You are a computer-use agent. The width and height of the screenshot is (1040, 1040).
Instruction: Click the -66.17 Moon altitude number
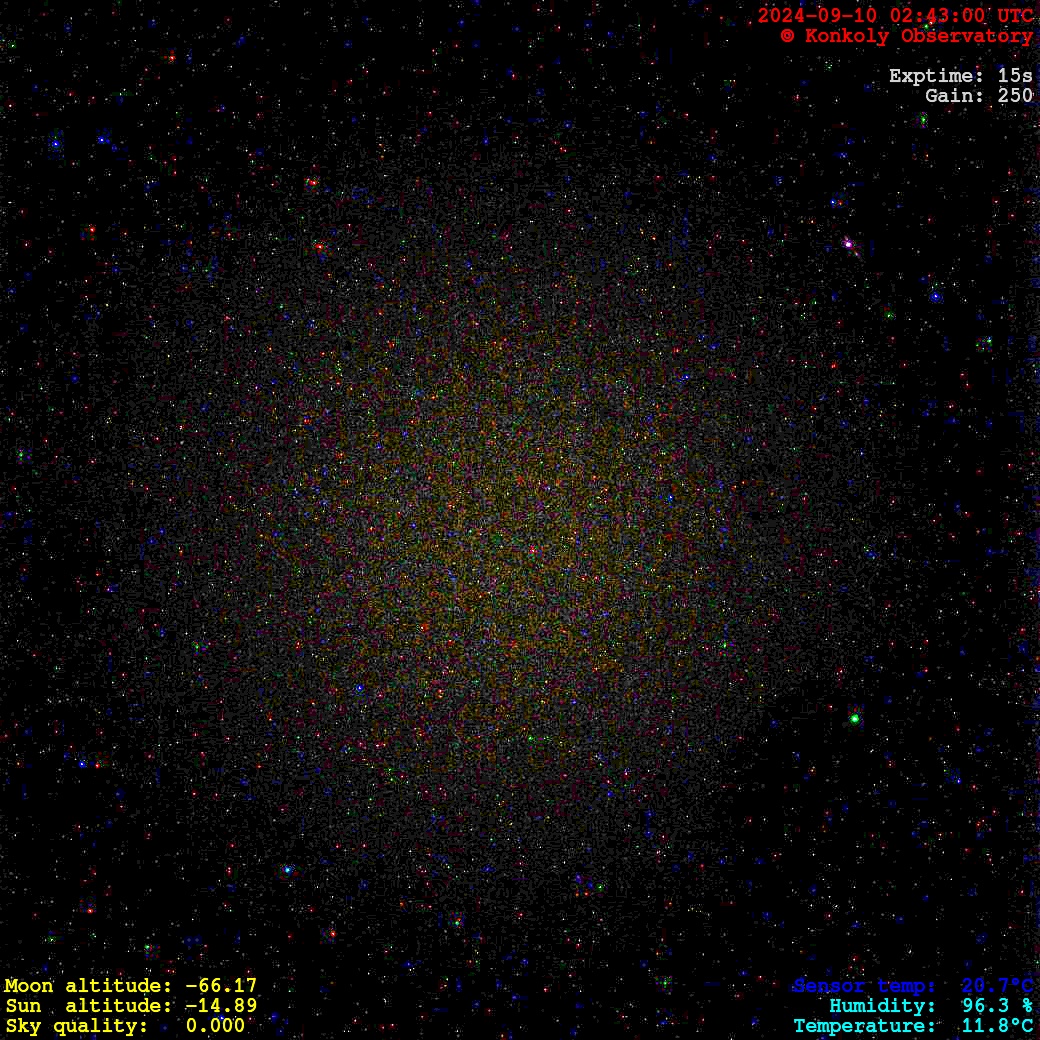click(x=221, y=986)
